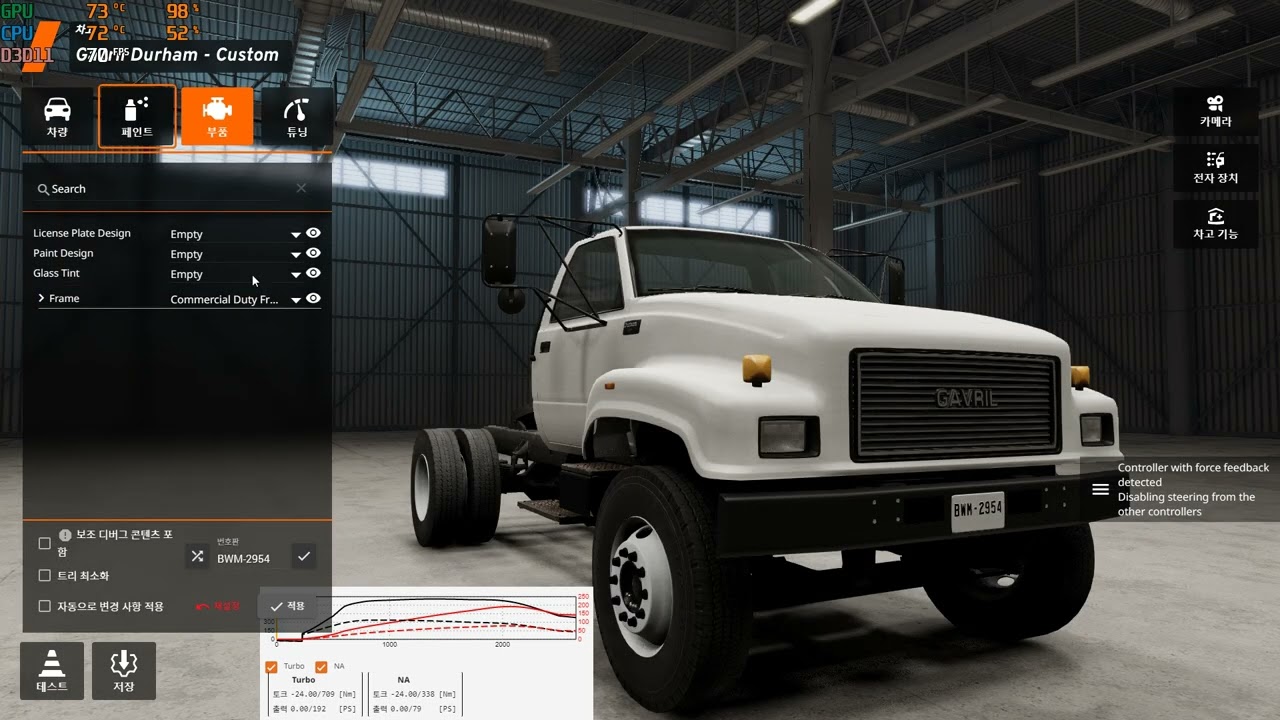Viewport: 1280px width, 720px height.
Task: Uncheck the Turbo graph checkbox
Action: click(x=271, y=667)
